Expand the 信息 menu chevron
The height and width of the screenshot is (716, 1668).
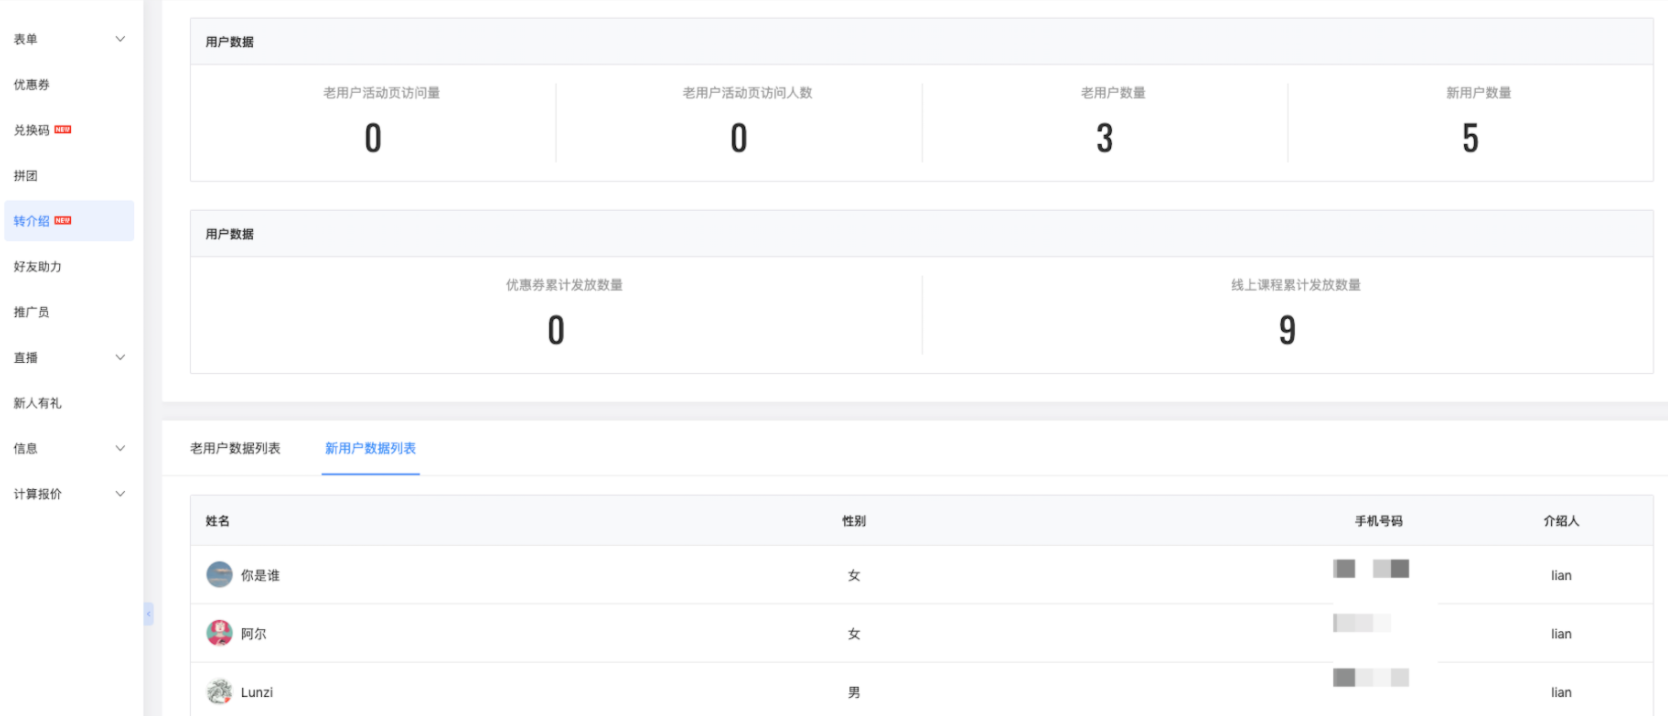tap(120, 448)
